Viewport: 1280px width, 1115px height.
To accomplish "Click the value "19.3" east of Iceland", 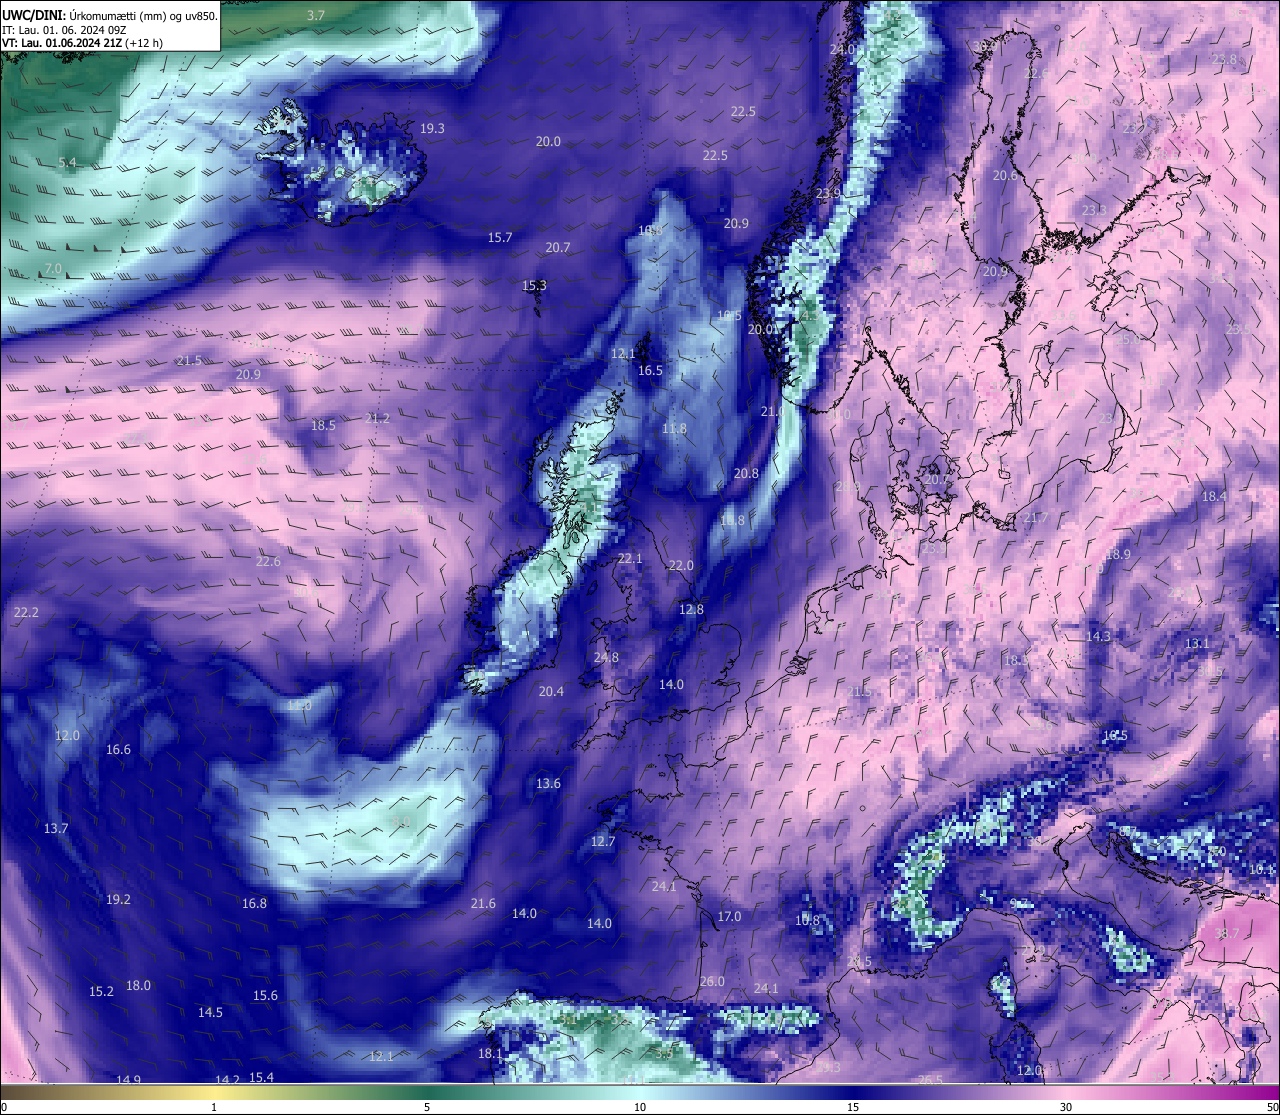I will 432,128.
